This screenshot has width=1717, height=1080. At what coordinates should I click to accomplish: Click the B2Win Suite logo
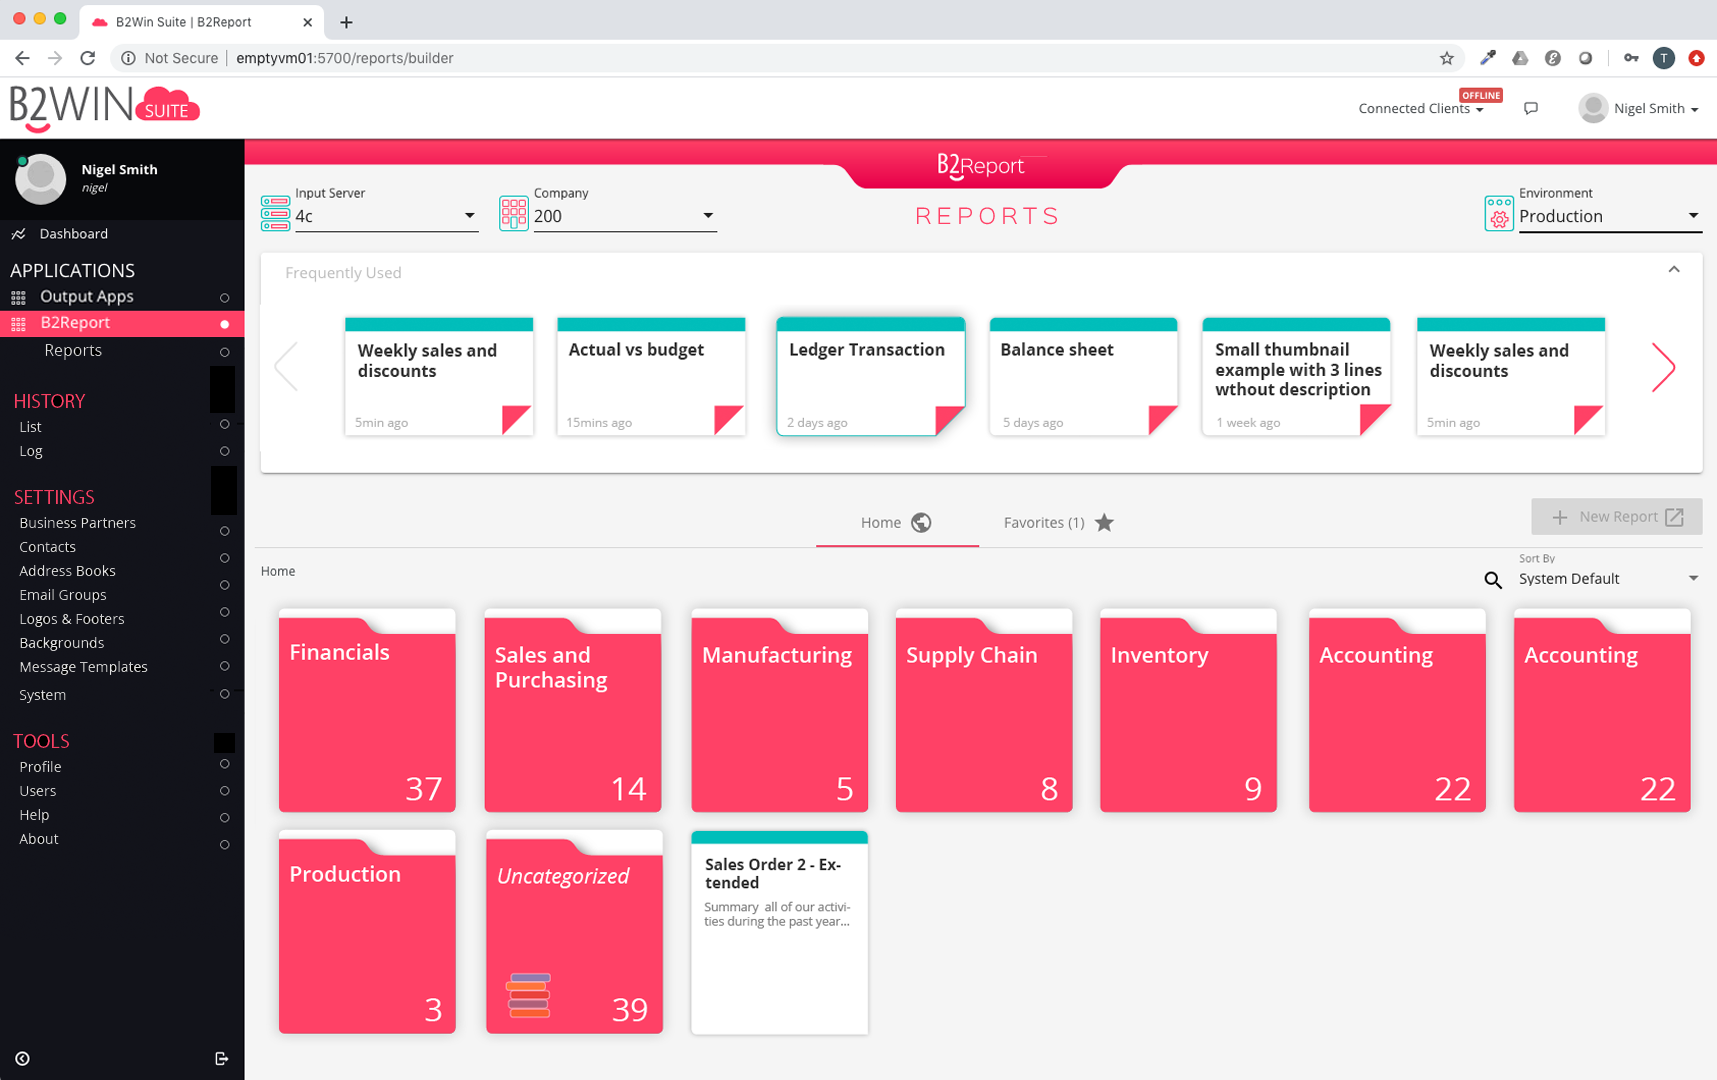104,108
